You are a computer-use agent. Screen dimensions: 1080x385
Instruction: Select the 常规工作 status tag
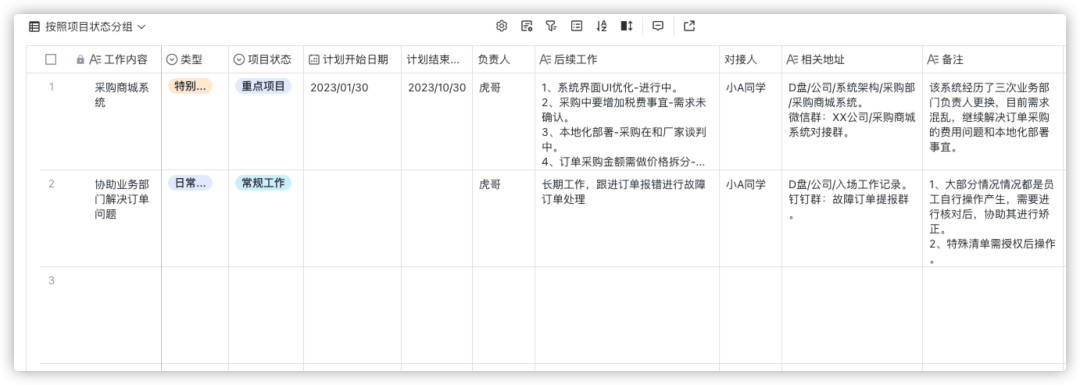263,183
